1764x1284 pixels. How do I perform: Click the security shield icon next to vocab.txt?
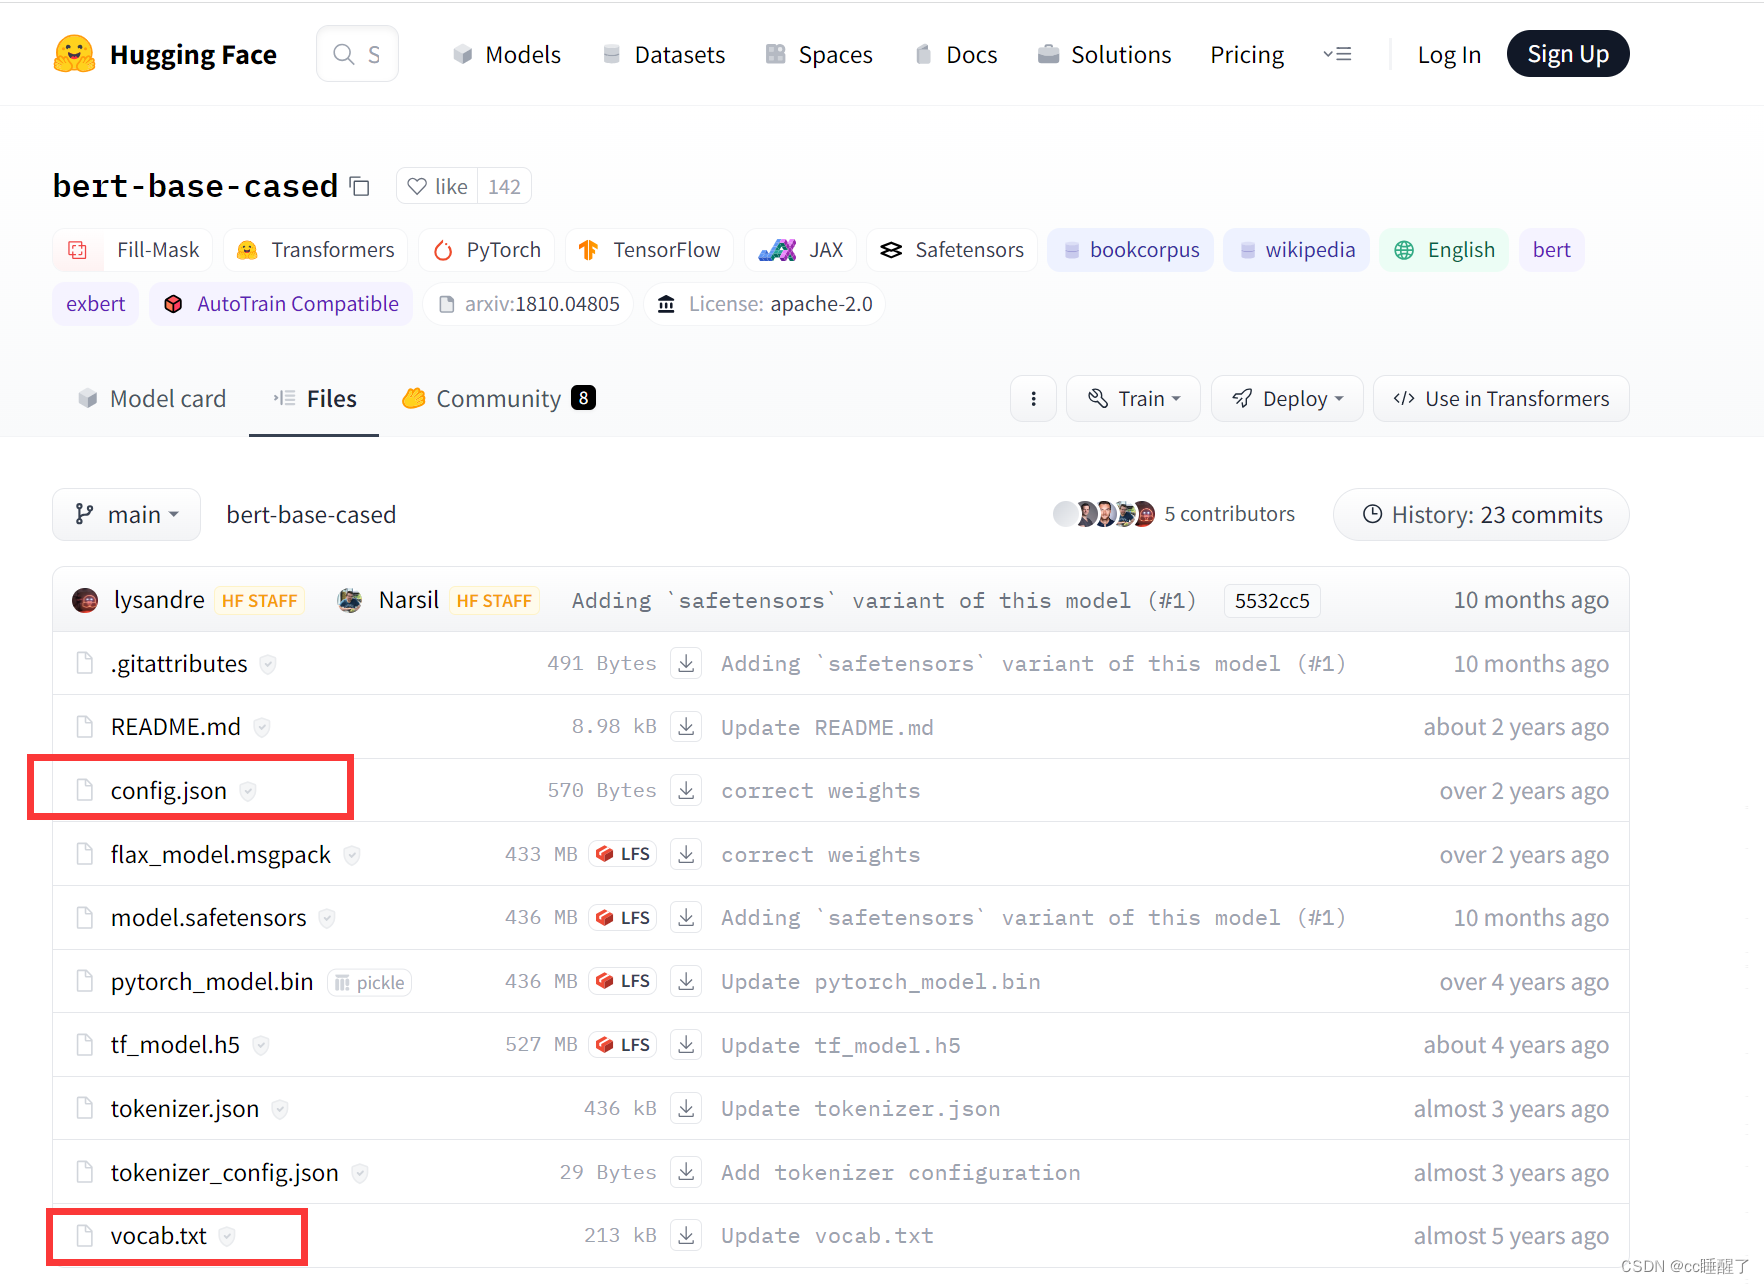[227, 1236]
